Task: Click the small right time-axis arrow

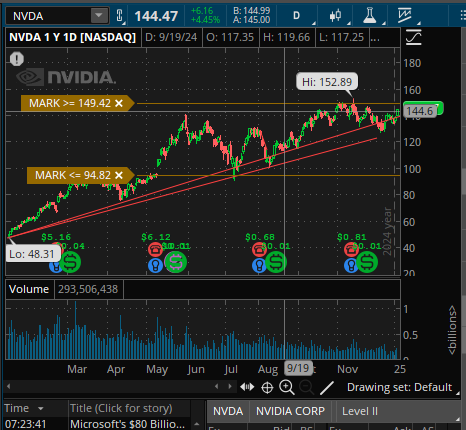Action: point(230,387)
